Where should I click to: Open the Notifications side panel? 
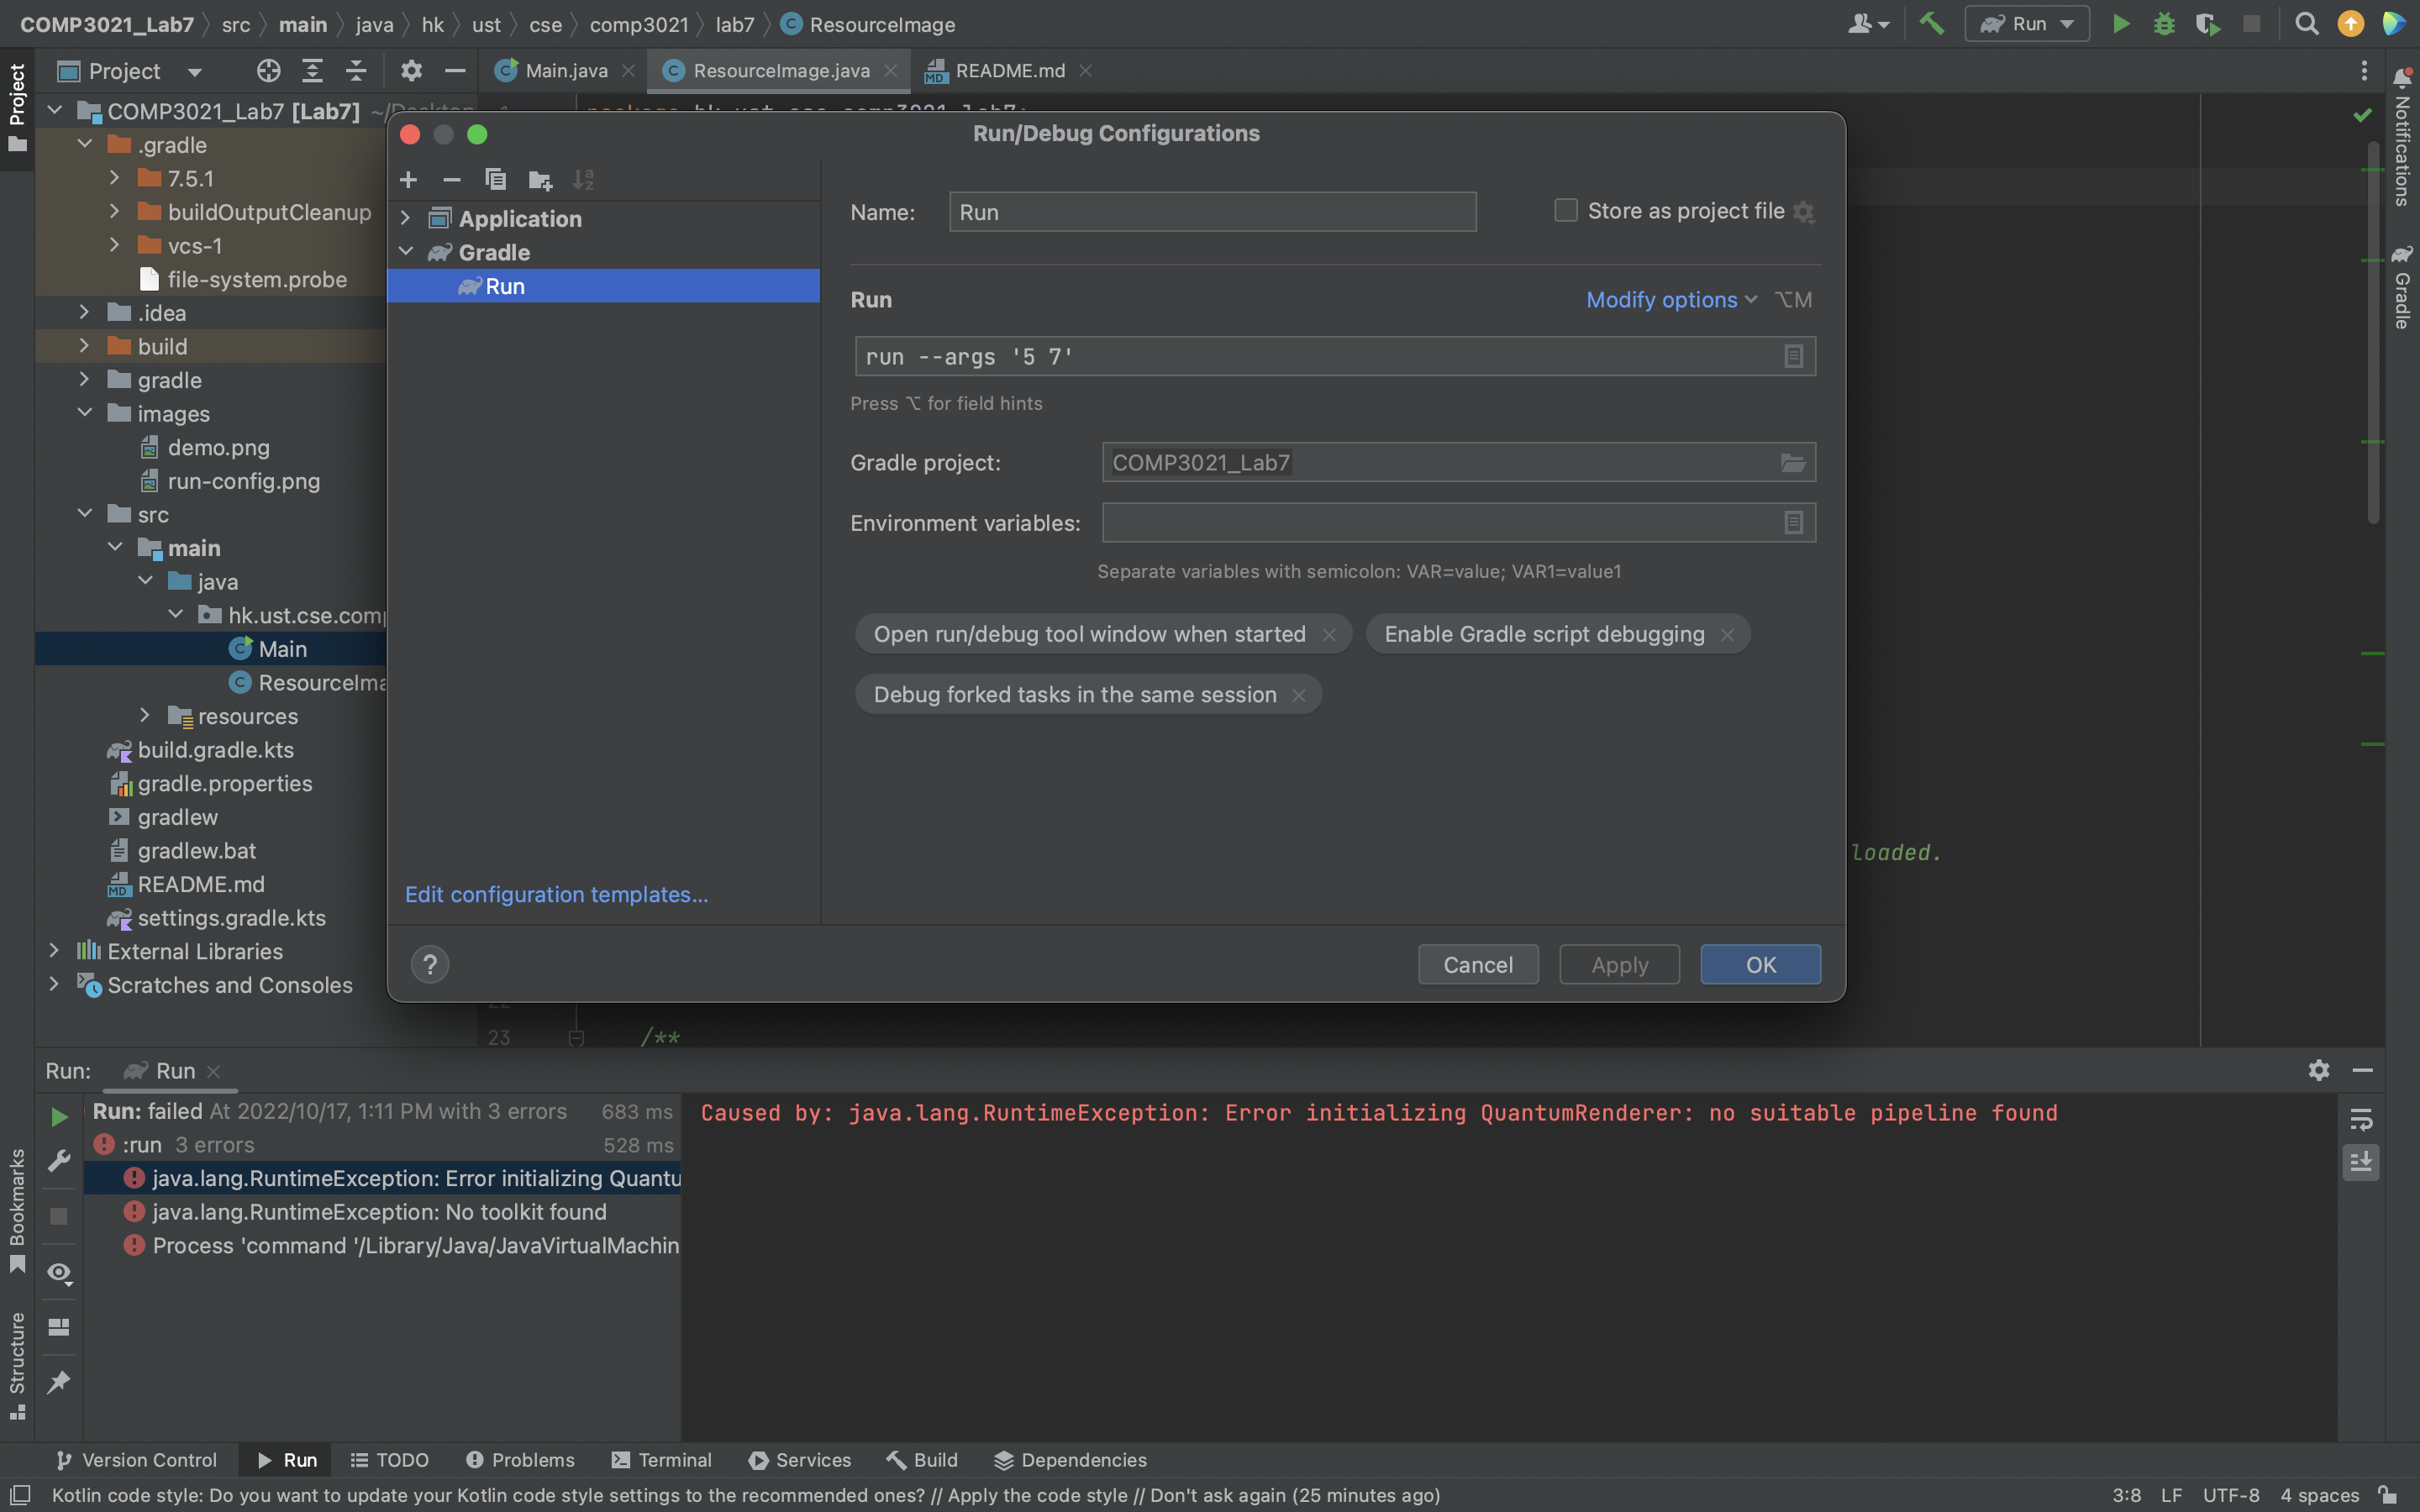coord(2401,138)
